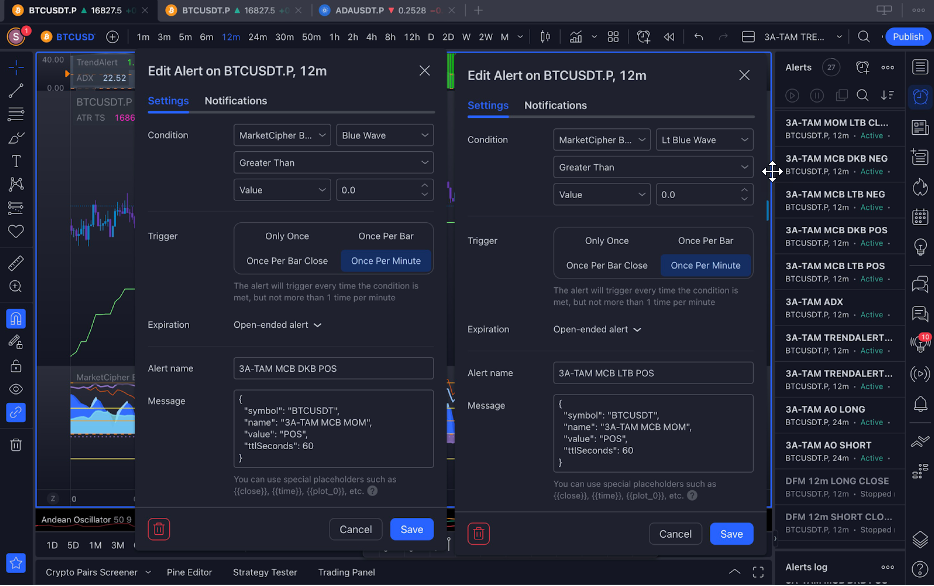Activate the zoom-in magnifier tool
This screenshot has width=934, height=586.
point(16,286)
